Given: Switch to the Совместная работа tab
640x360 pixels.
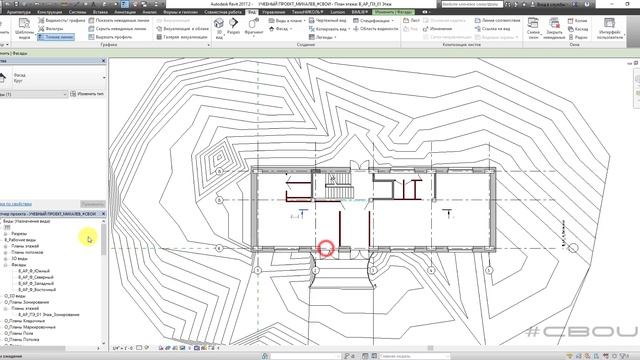Looking at the screenshot, I should pyautogui.click(x=223, y=12).
